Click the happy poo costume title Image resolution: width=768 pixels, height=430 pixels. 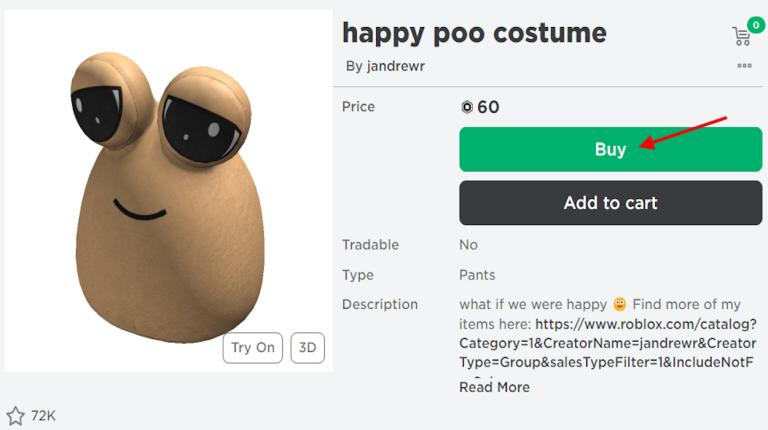click(x=474, y=33)
